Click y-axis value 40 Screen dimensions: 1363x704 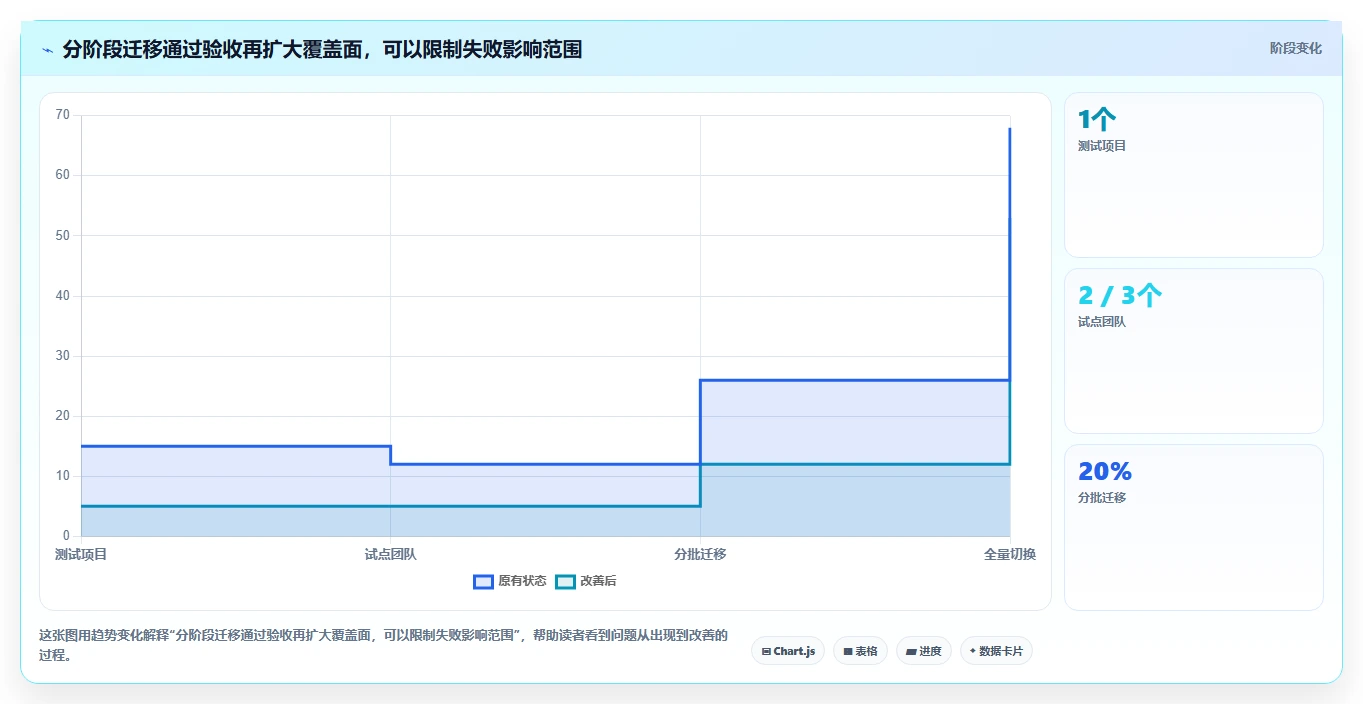pyautogui.click(x=63, y=296)
